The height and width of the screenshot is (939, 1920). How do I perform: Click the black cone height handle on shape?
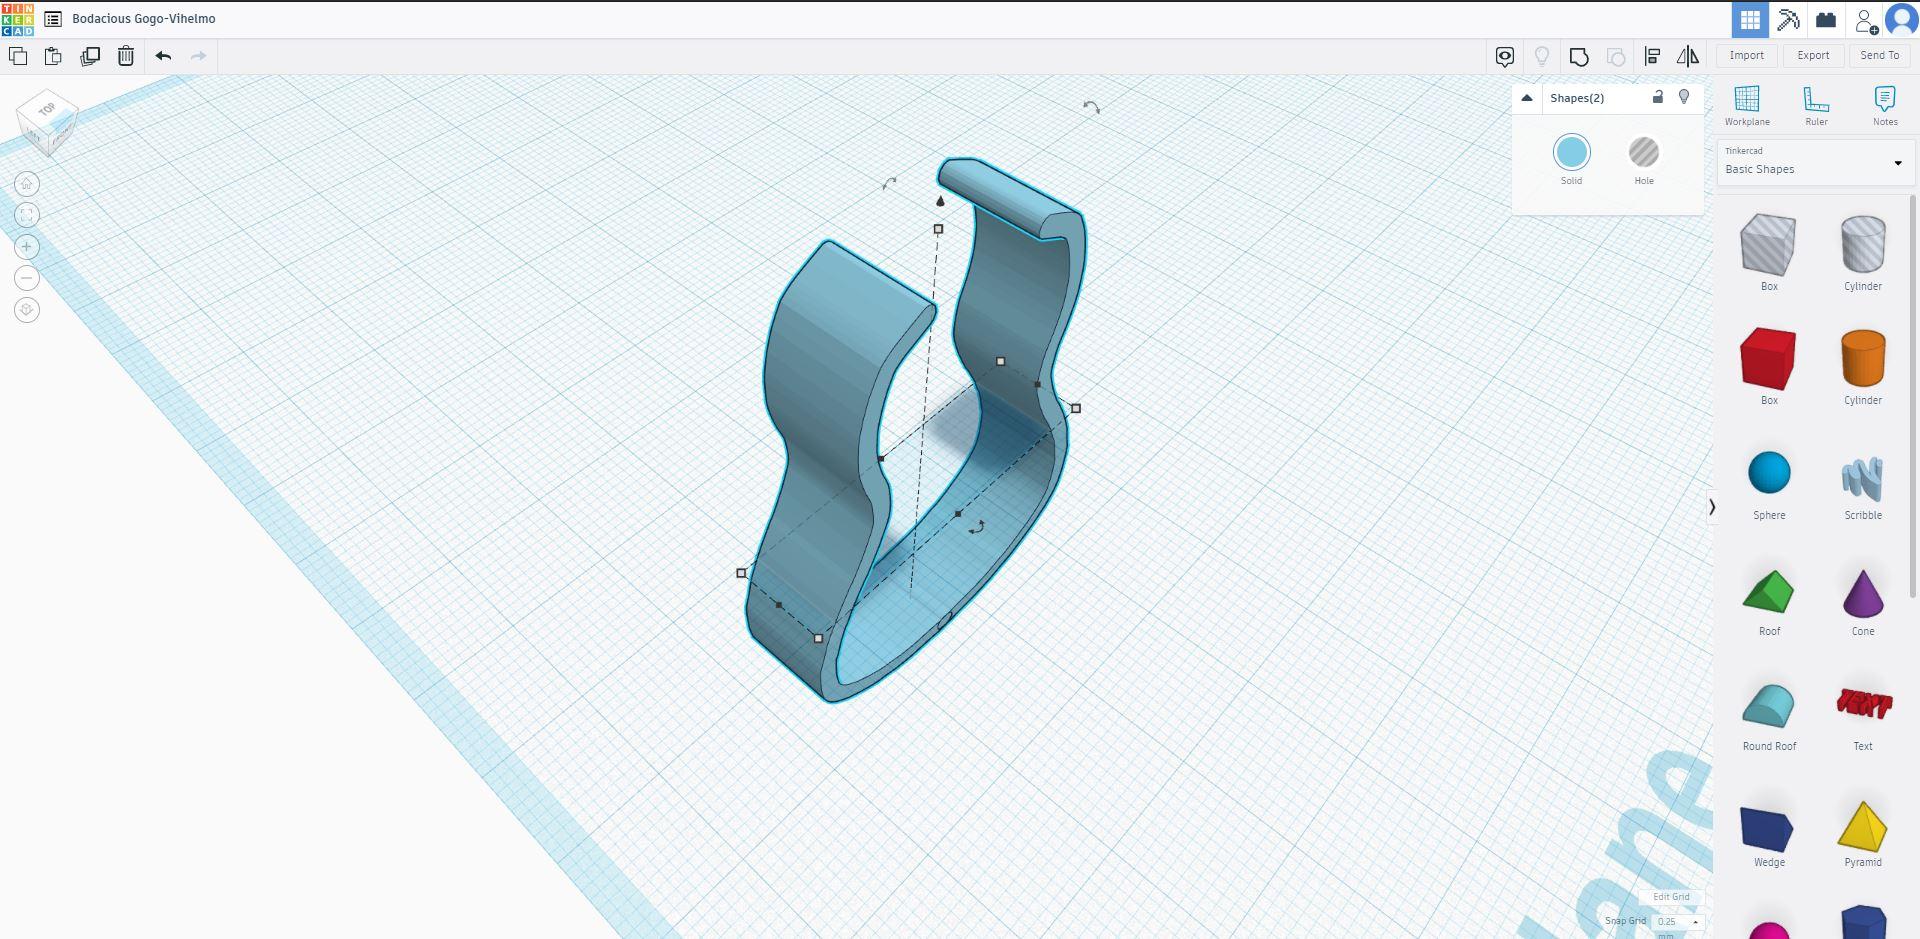[940, 201]
